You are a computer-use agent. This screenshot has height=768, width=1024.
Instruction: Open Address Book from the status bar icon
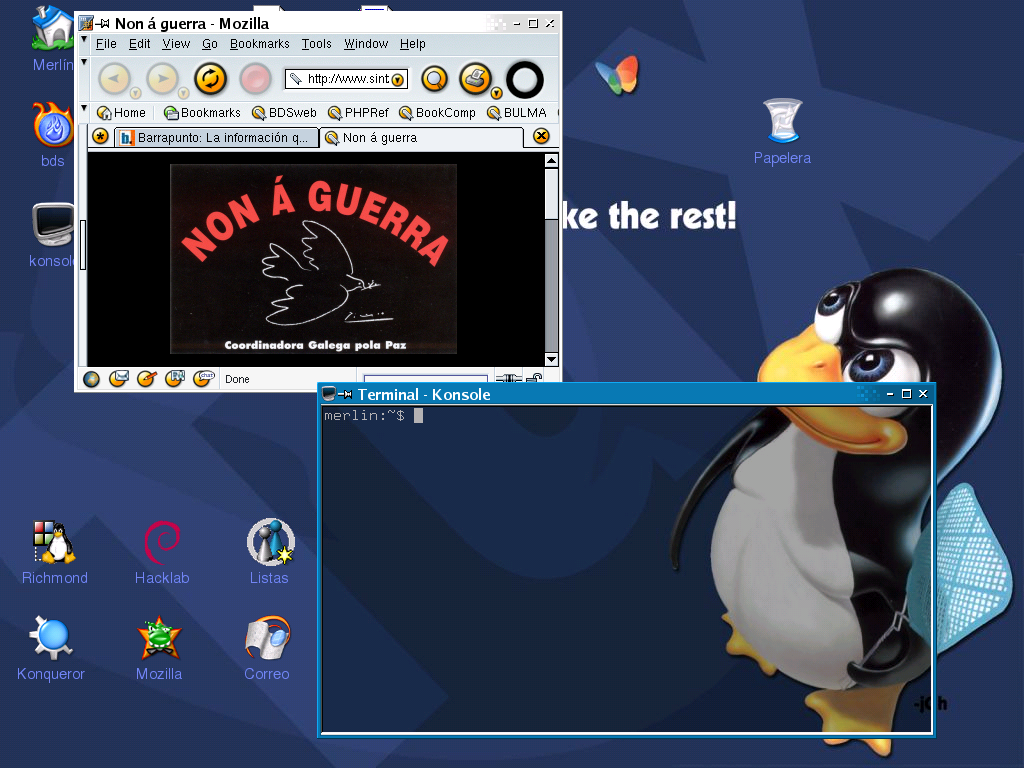[175, 378]
